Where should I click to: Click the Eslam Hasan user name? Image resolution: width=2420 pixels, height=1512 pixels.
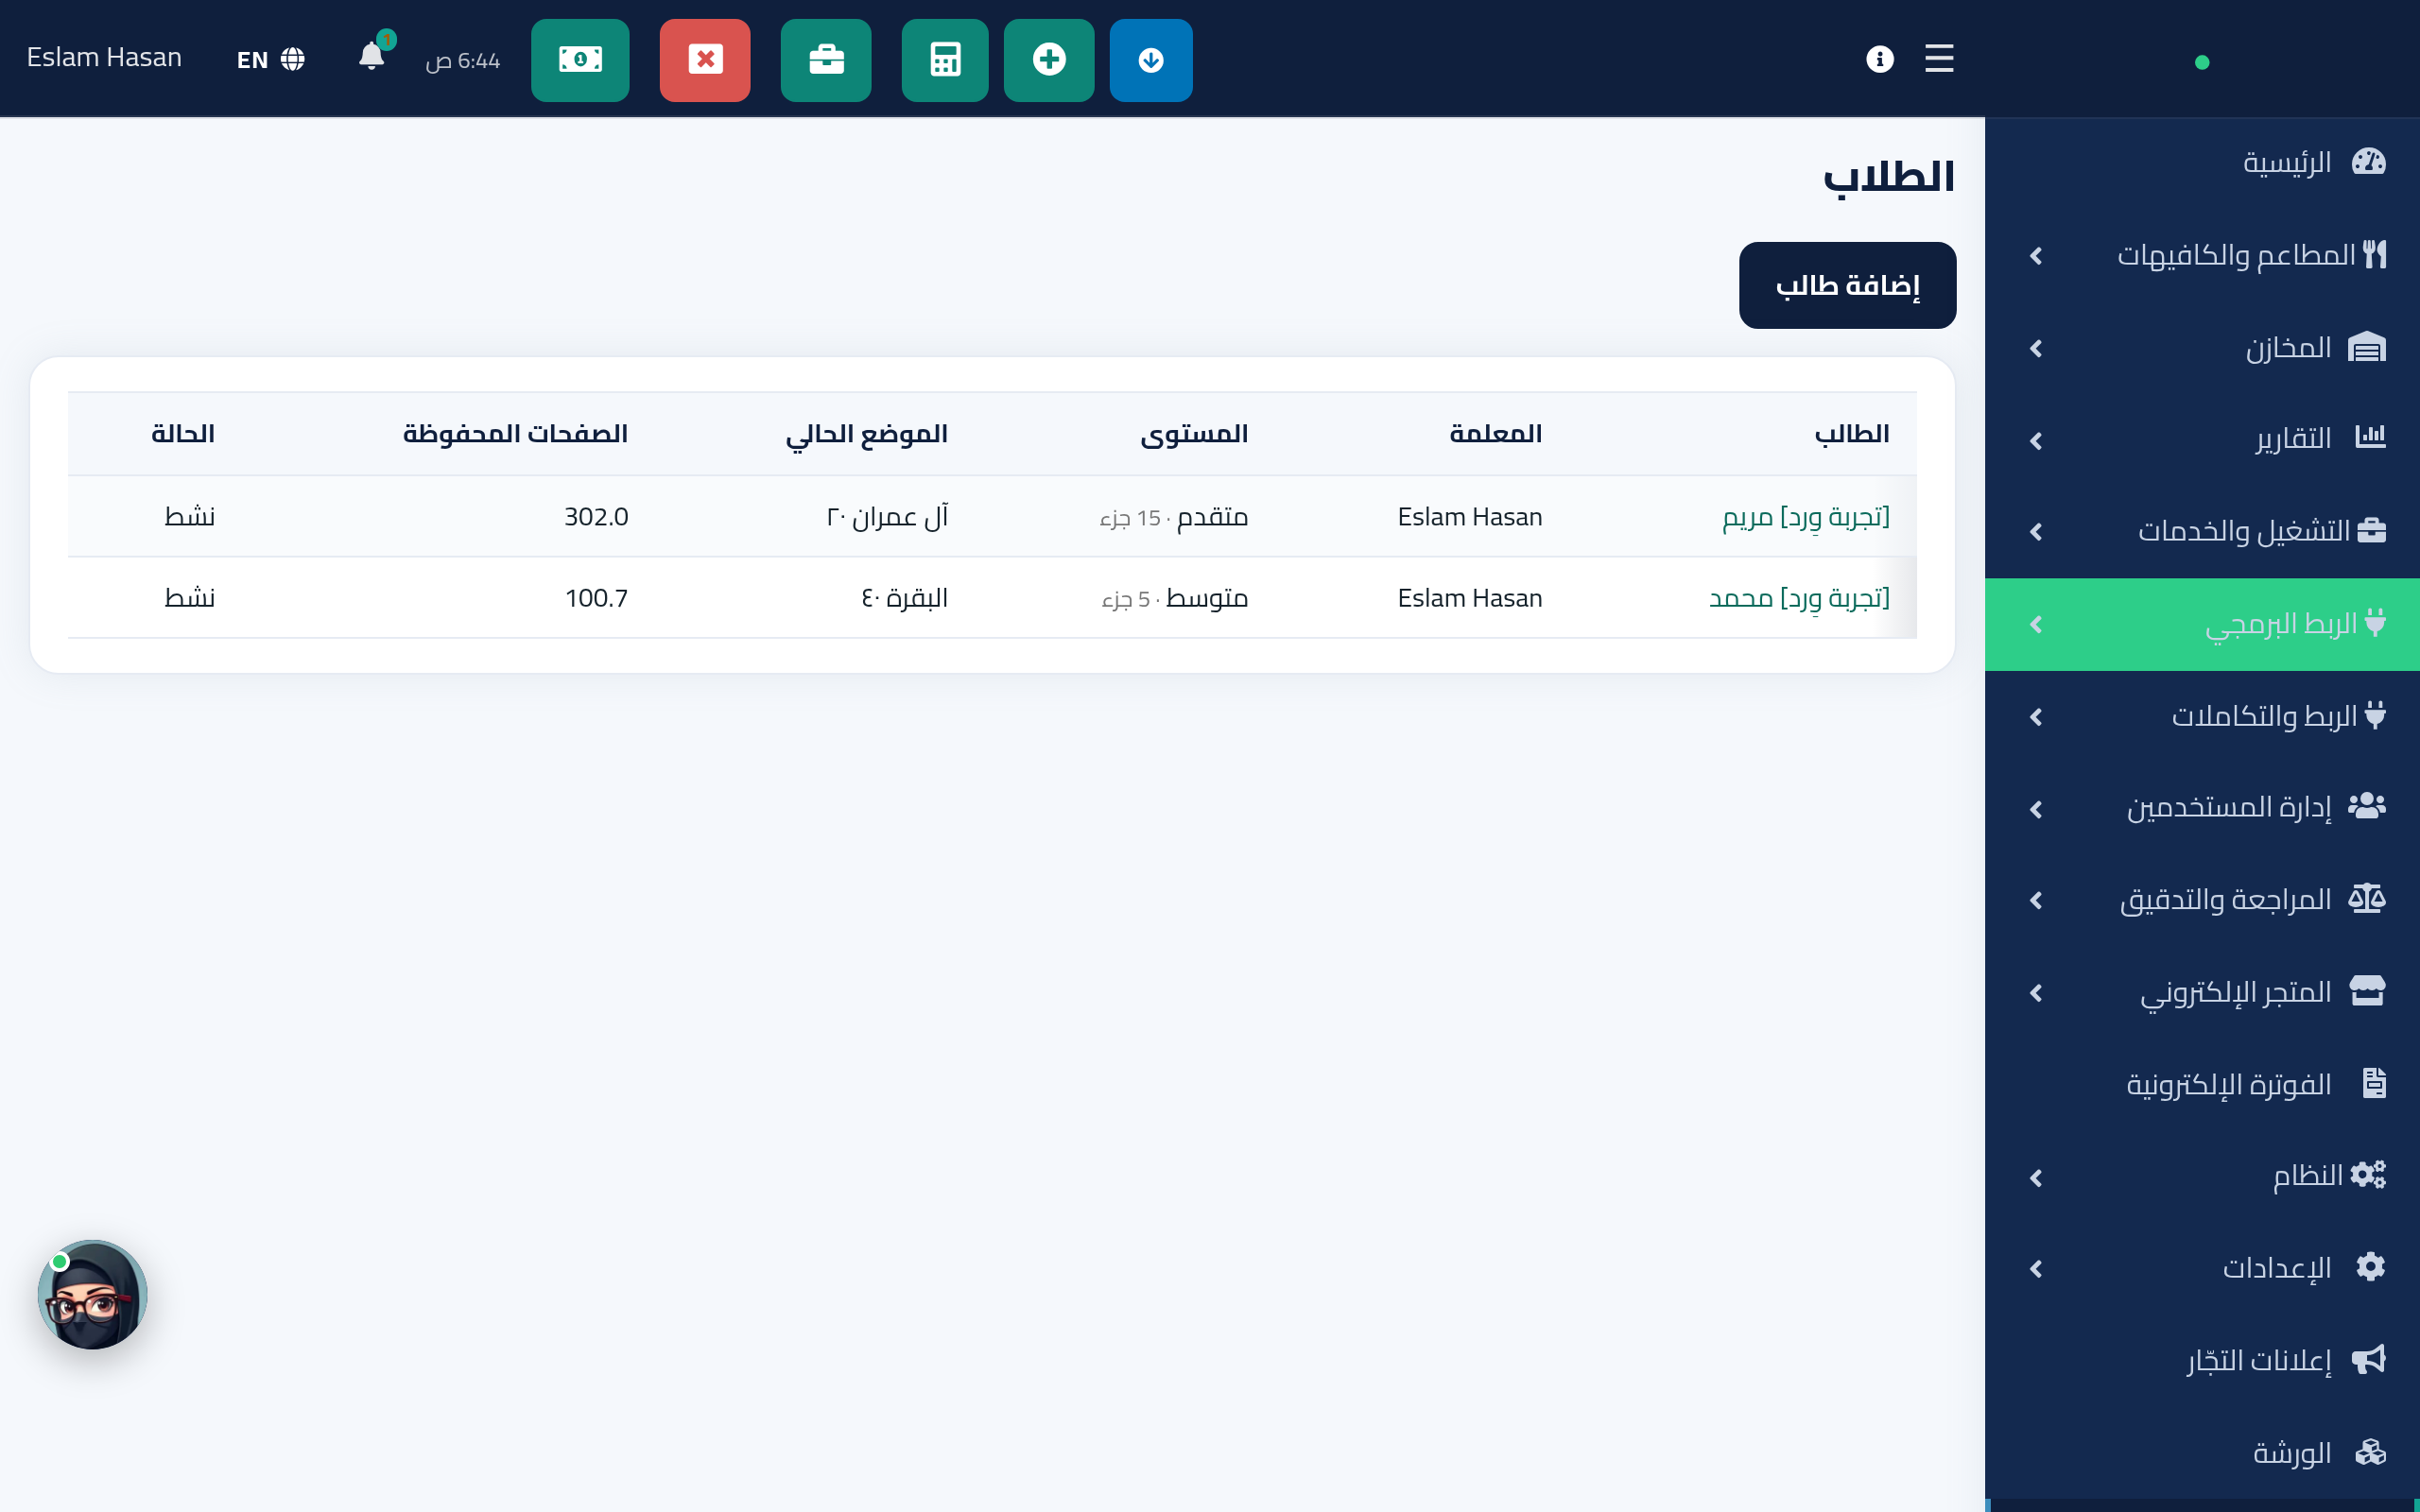[104, 57]
